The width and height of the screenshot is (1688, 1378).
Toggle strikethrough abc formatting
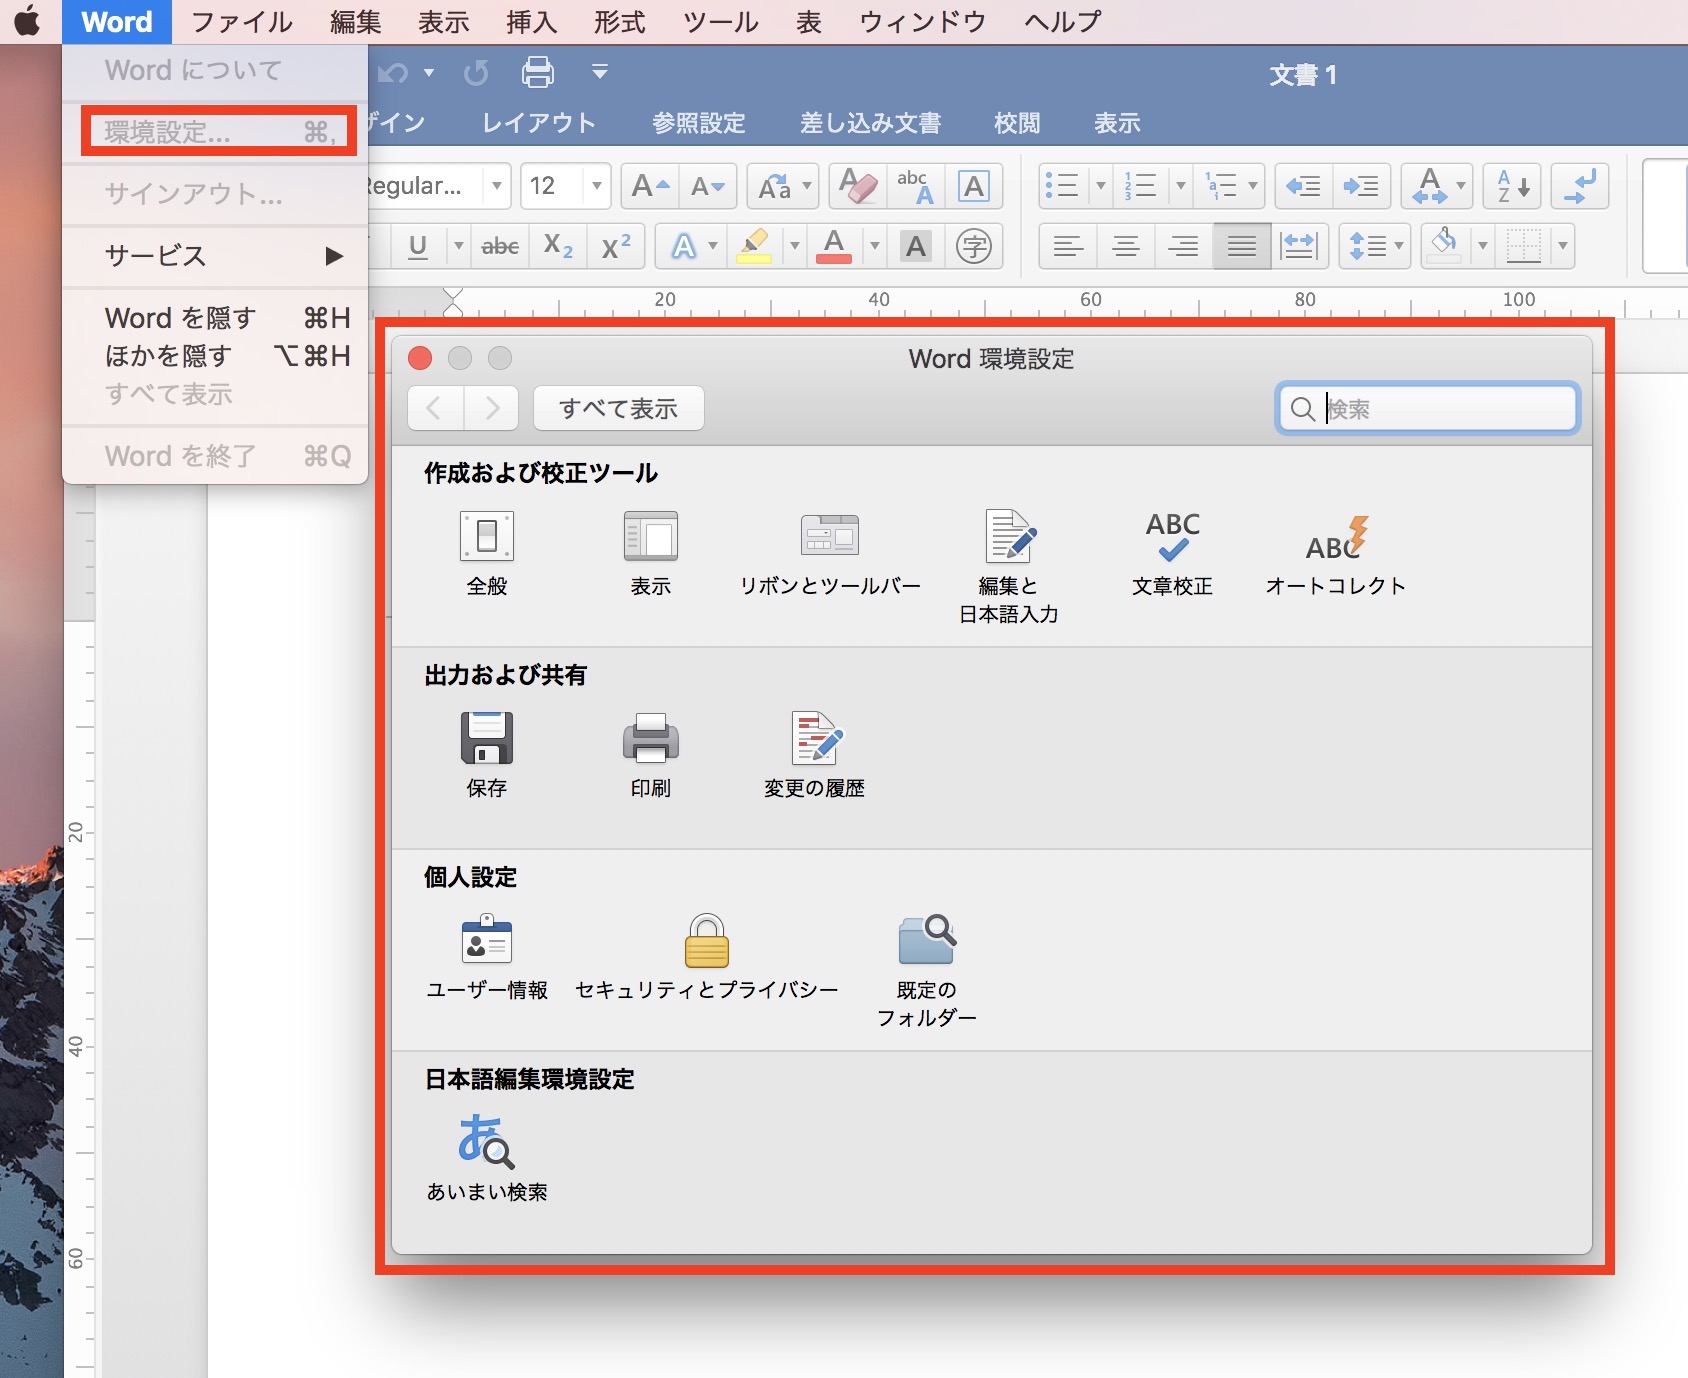click(x=500, y=246)
